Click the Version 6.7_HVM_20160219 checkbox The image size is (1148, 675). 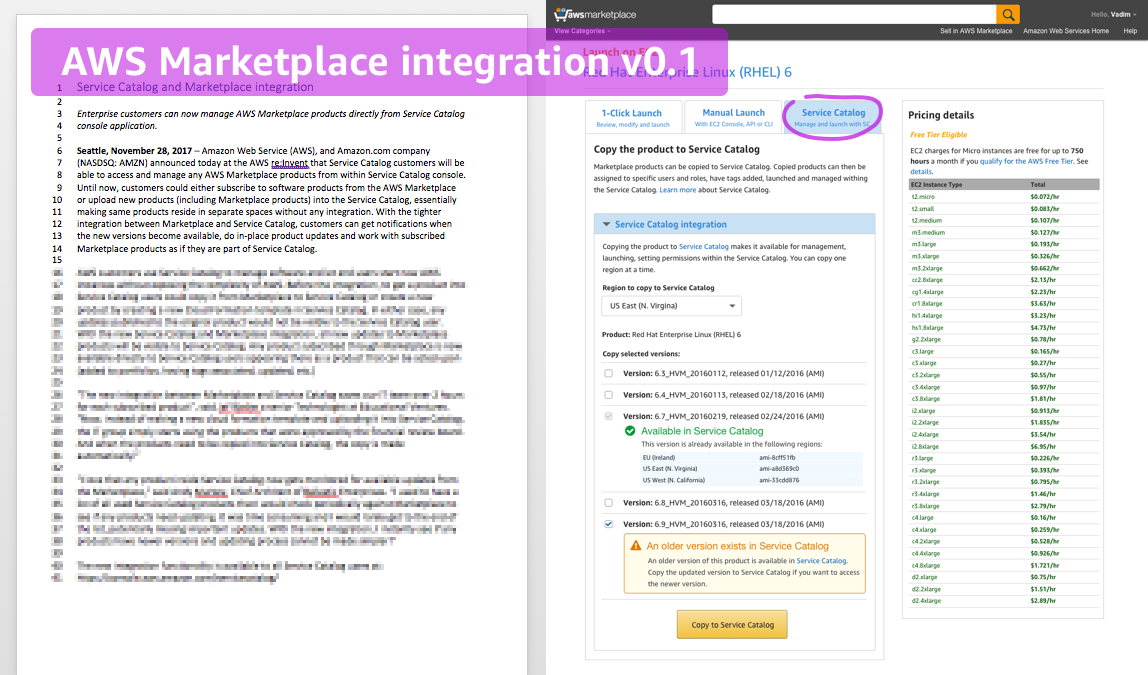pyautogui.click(x=608, y=416)
